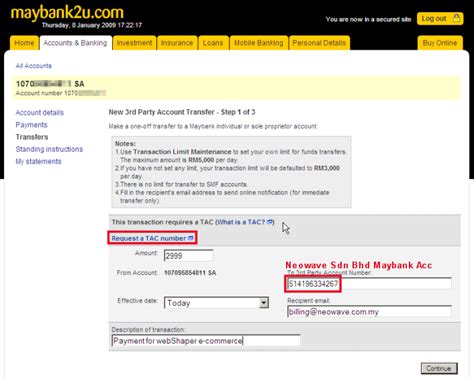Open the Effective date dropdown
The width and height of the screenshot is (474, 379).
click(216, 303)
